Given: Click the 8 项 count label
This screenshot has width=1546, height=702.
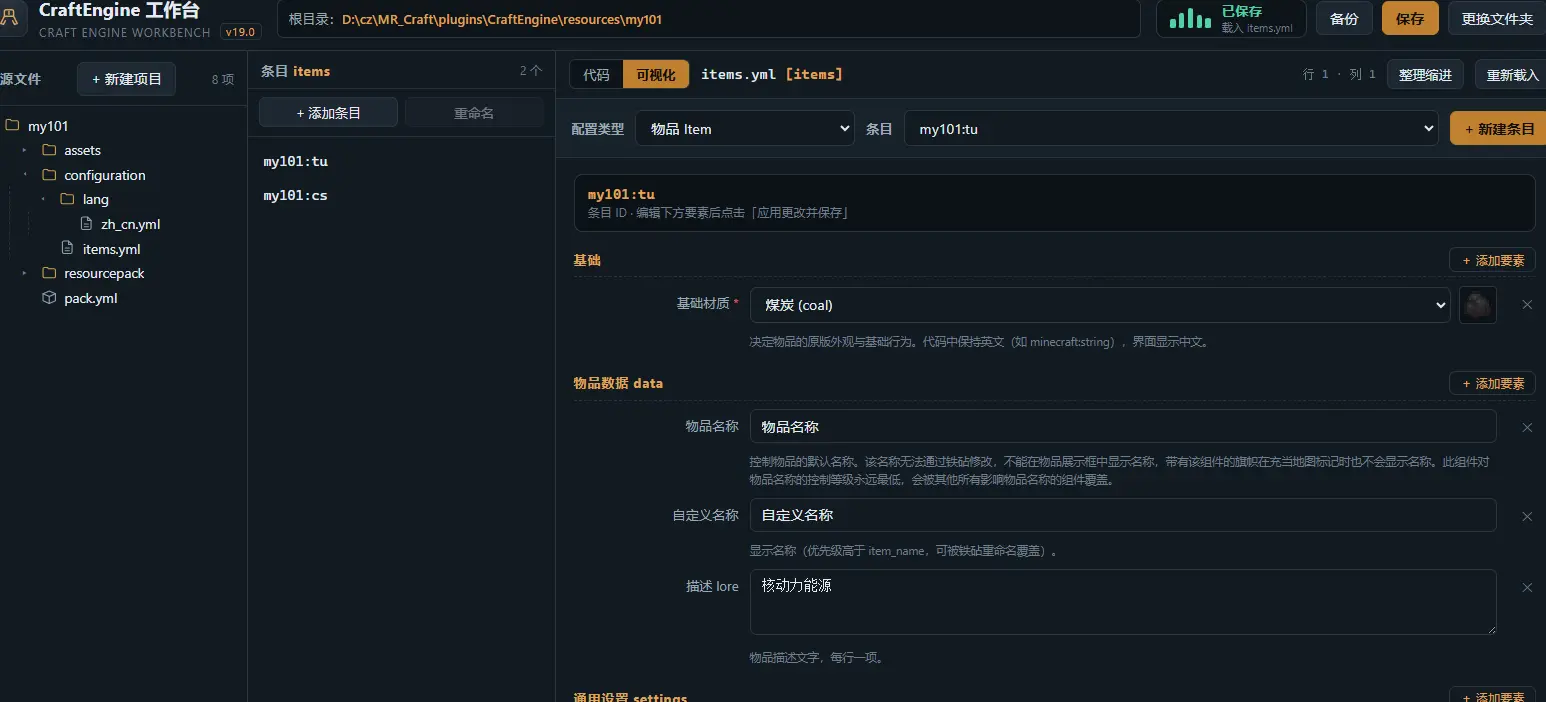Looking at the screenshot, I should coord(223,79).
